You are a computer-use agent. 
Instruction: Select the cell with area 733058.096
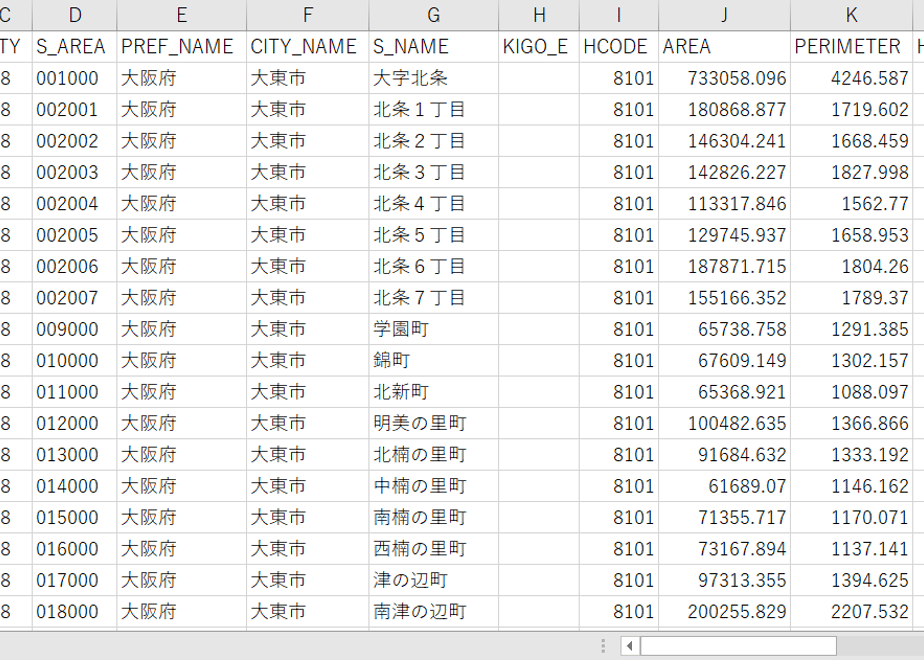[724, 78]
